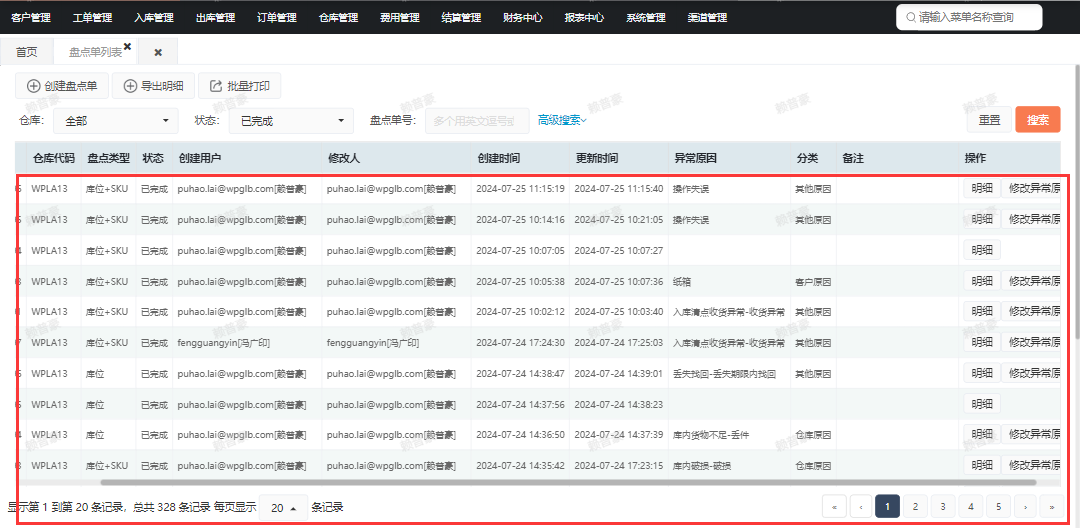Go to page 2
Viewport: 1080px width, 528px height.
(x=915, y=507)
